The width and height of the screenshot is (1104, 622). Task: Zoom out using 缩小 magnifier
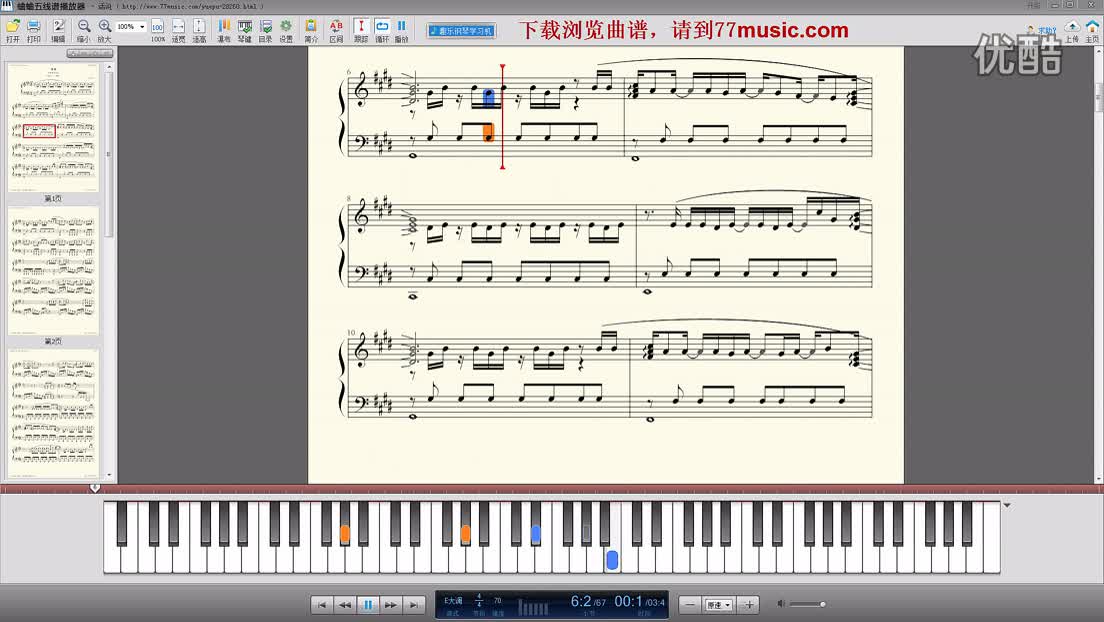[x=84, y=30]
